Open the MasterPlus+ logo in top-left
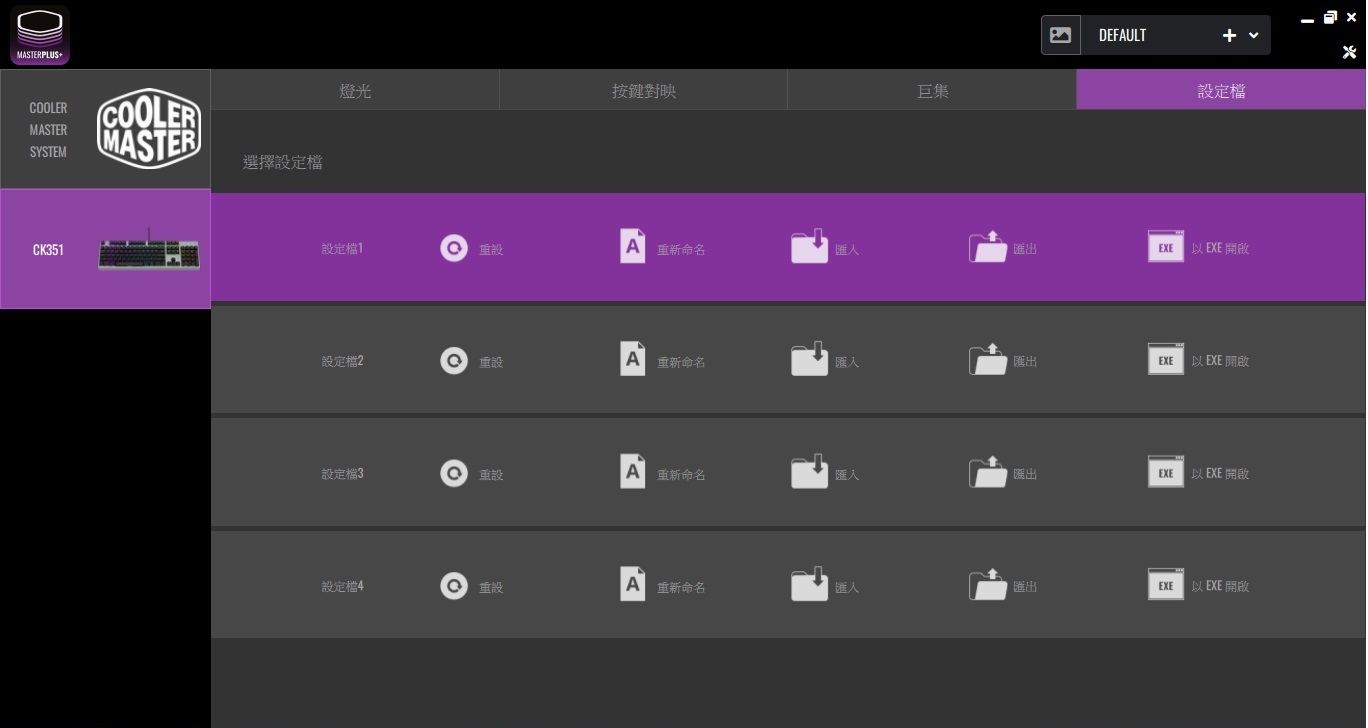This screenshot has height=728, width=1368. coord(40,35)
